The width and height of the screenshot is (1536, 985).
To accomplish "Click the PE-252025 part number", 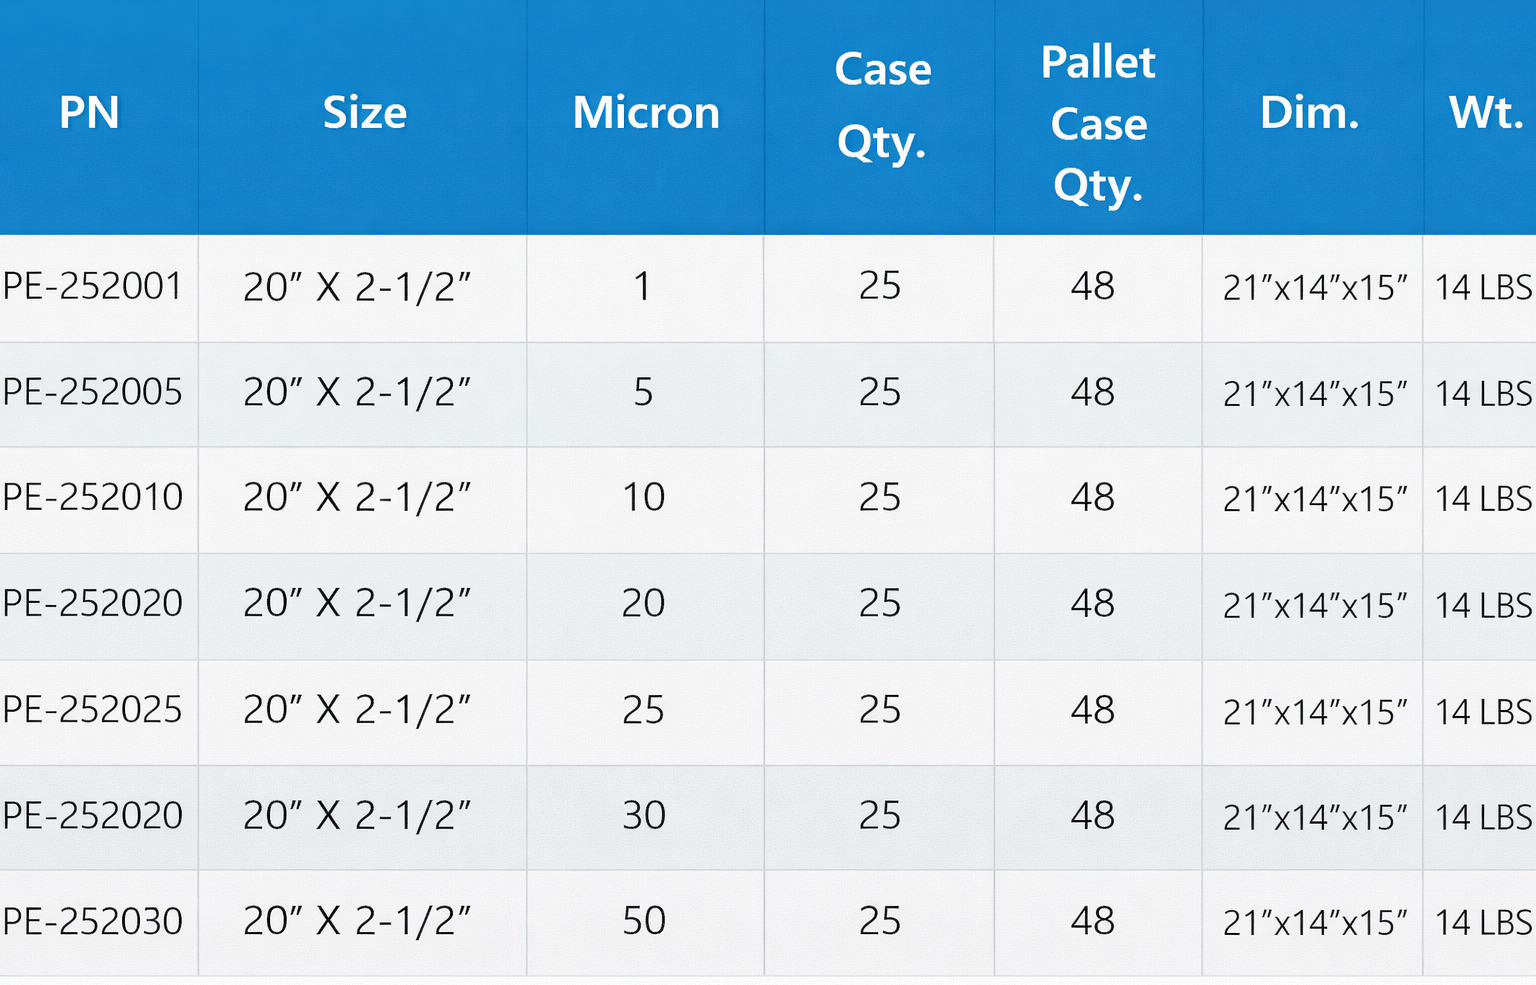I will (x=93, y=710).
